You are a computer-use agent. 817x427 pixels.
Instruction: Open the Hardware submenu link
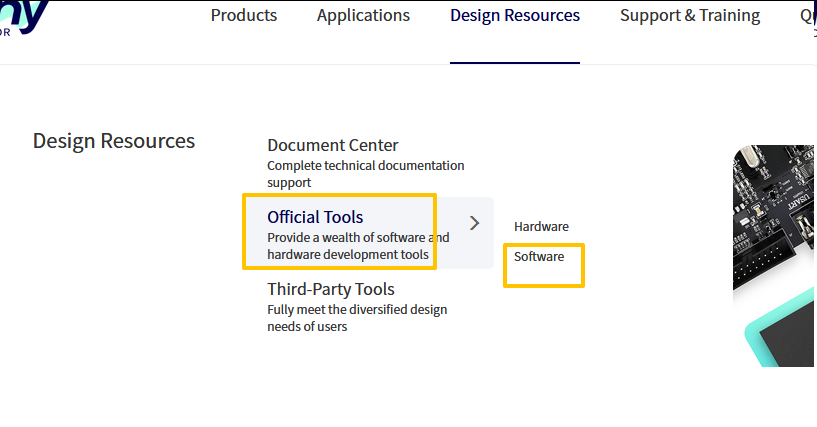[541, 227]
